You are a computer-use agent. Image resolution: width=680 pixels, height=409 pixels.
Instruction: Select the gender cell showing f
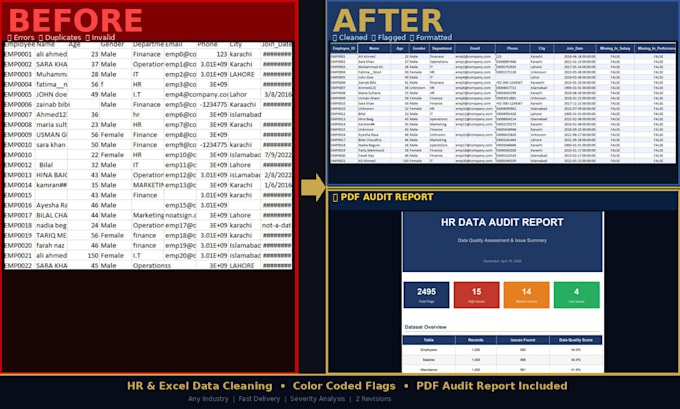tap(115, 84)
